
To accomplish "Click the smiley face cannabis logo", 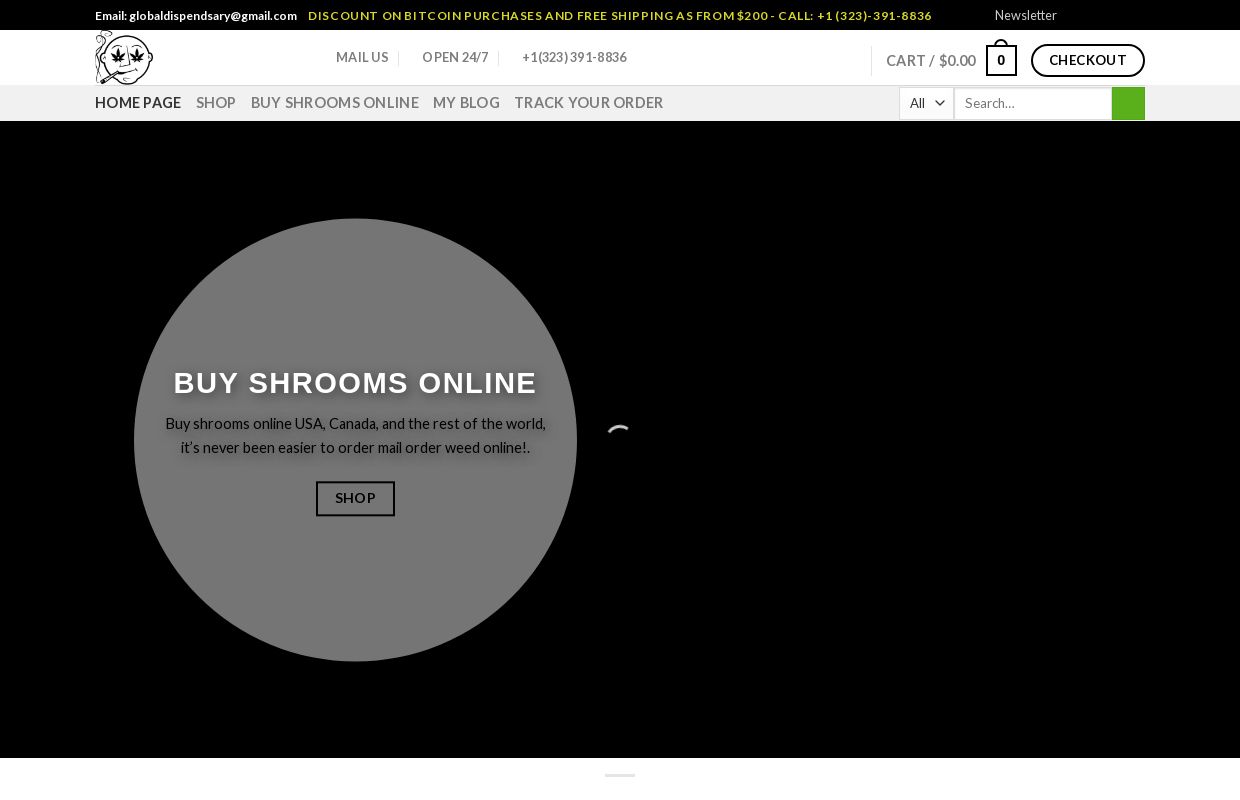I will click(124, 57).
